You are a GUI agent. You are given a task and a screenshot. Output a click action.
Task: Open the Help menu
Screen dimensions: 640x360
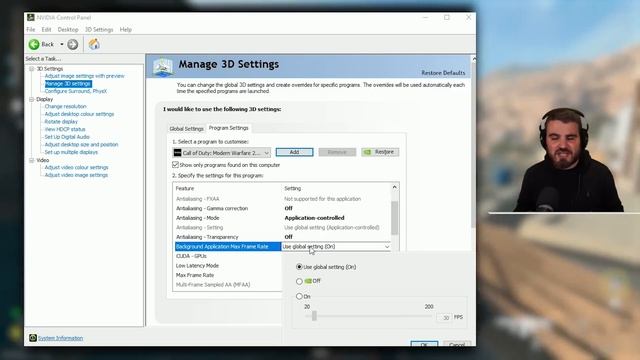[126, 29]
